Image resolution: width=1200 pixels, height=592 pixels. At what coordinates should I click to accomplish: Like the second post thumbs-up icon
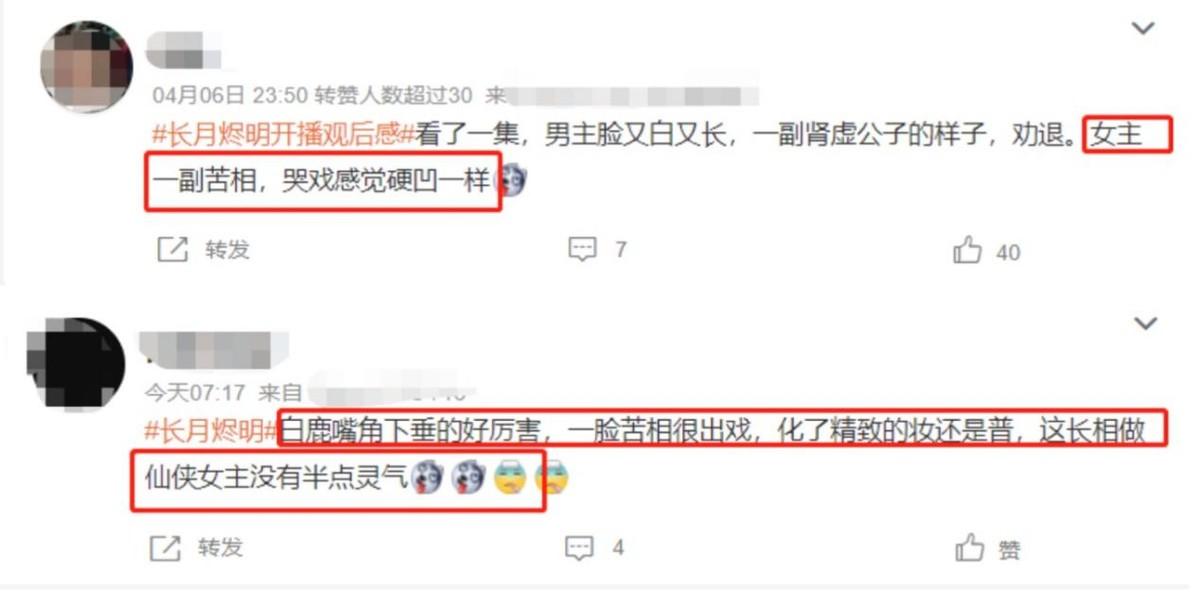969,548
